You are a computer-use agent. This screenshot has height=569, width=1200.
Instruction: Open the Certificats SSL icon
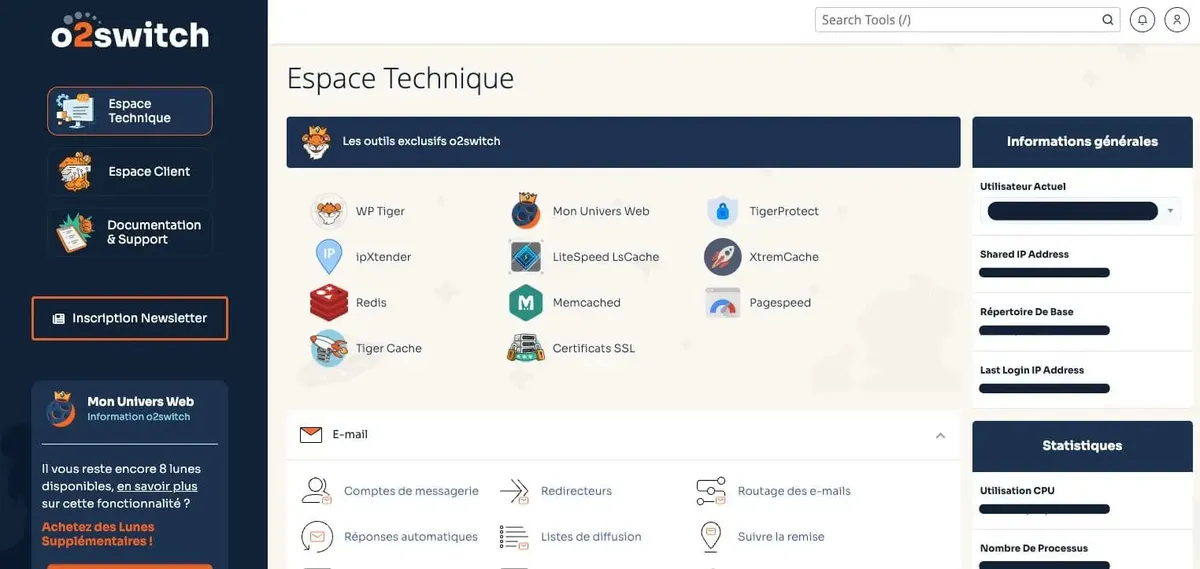click(525, 348)
